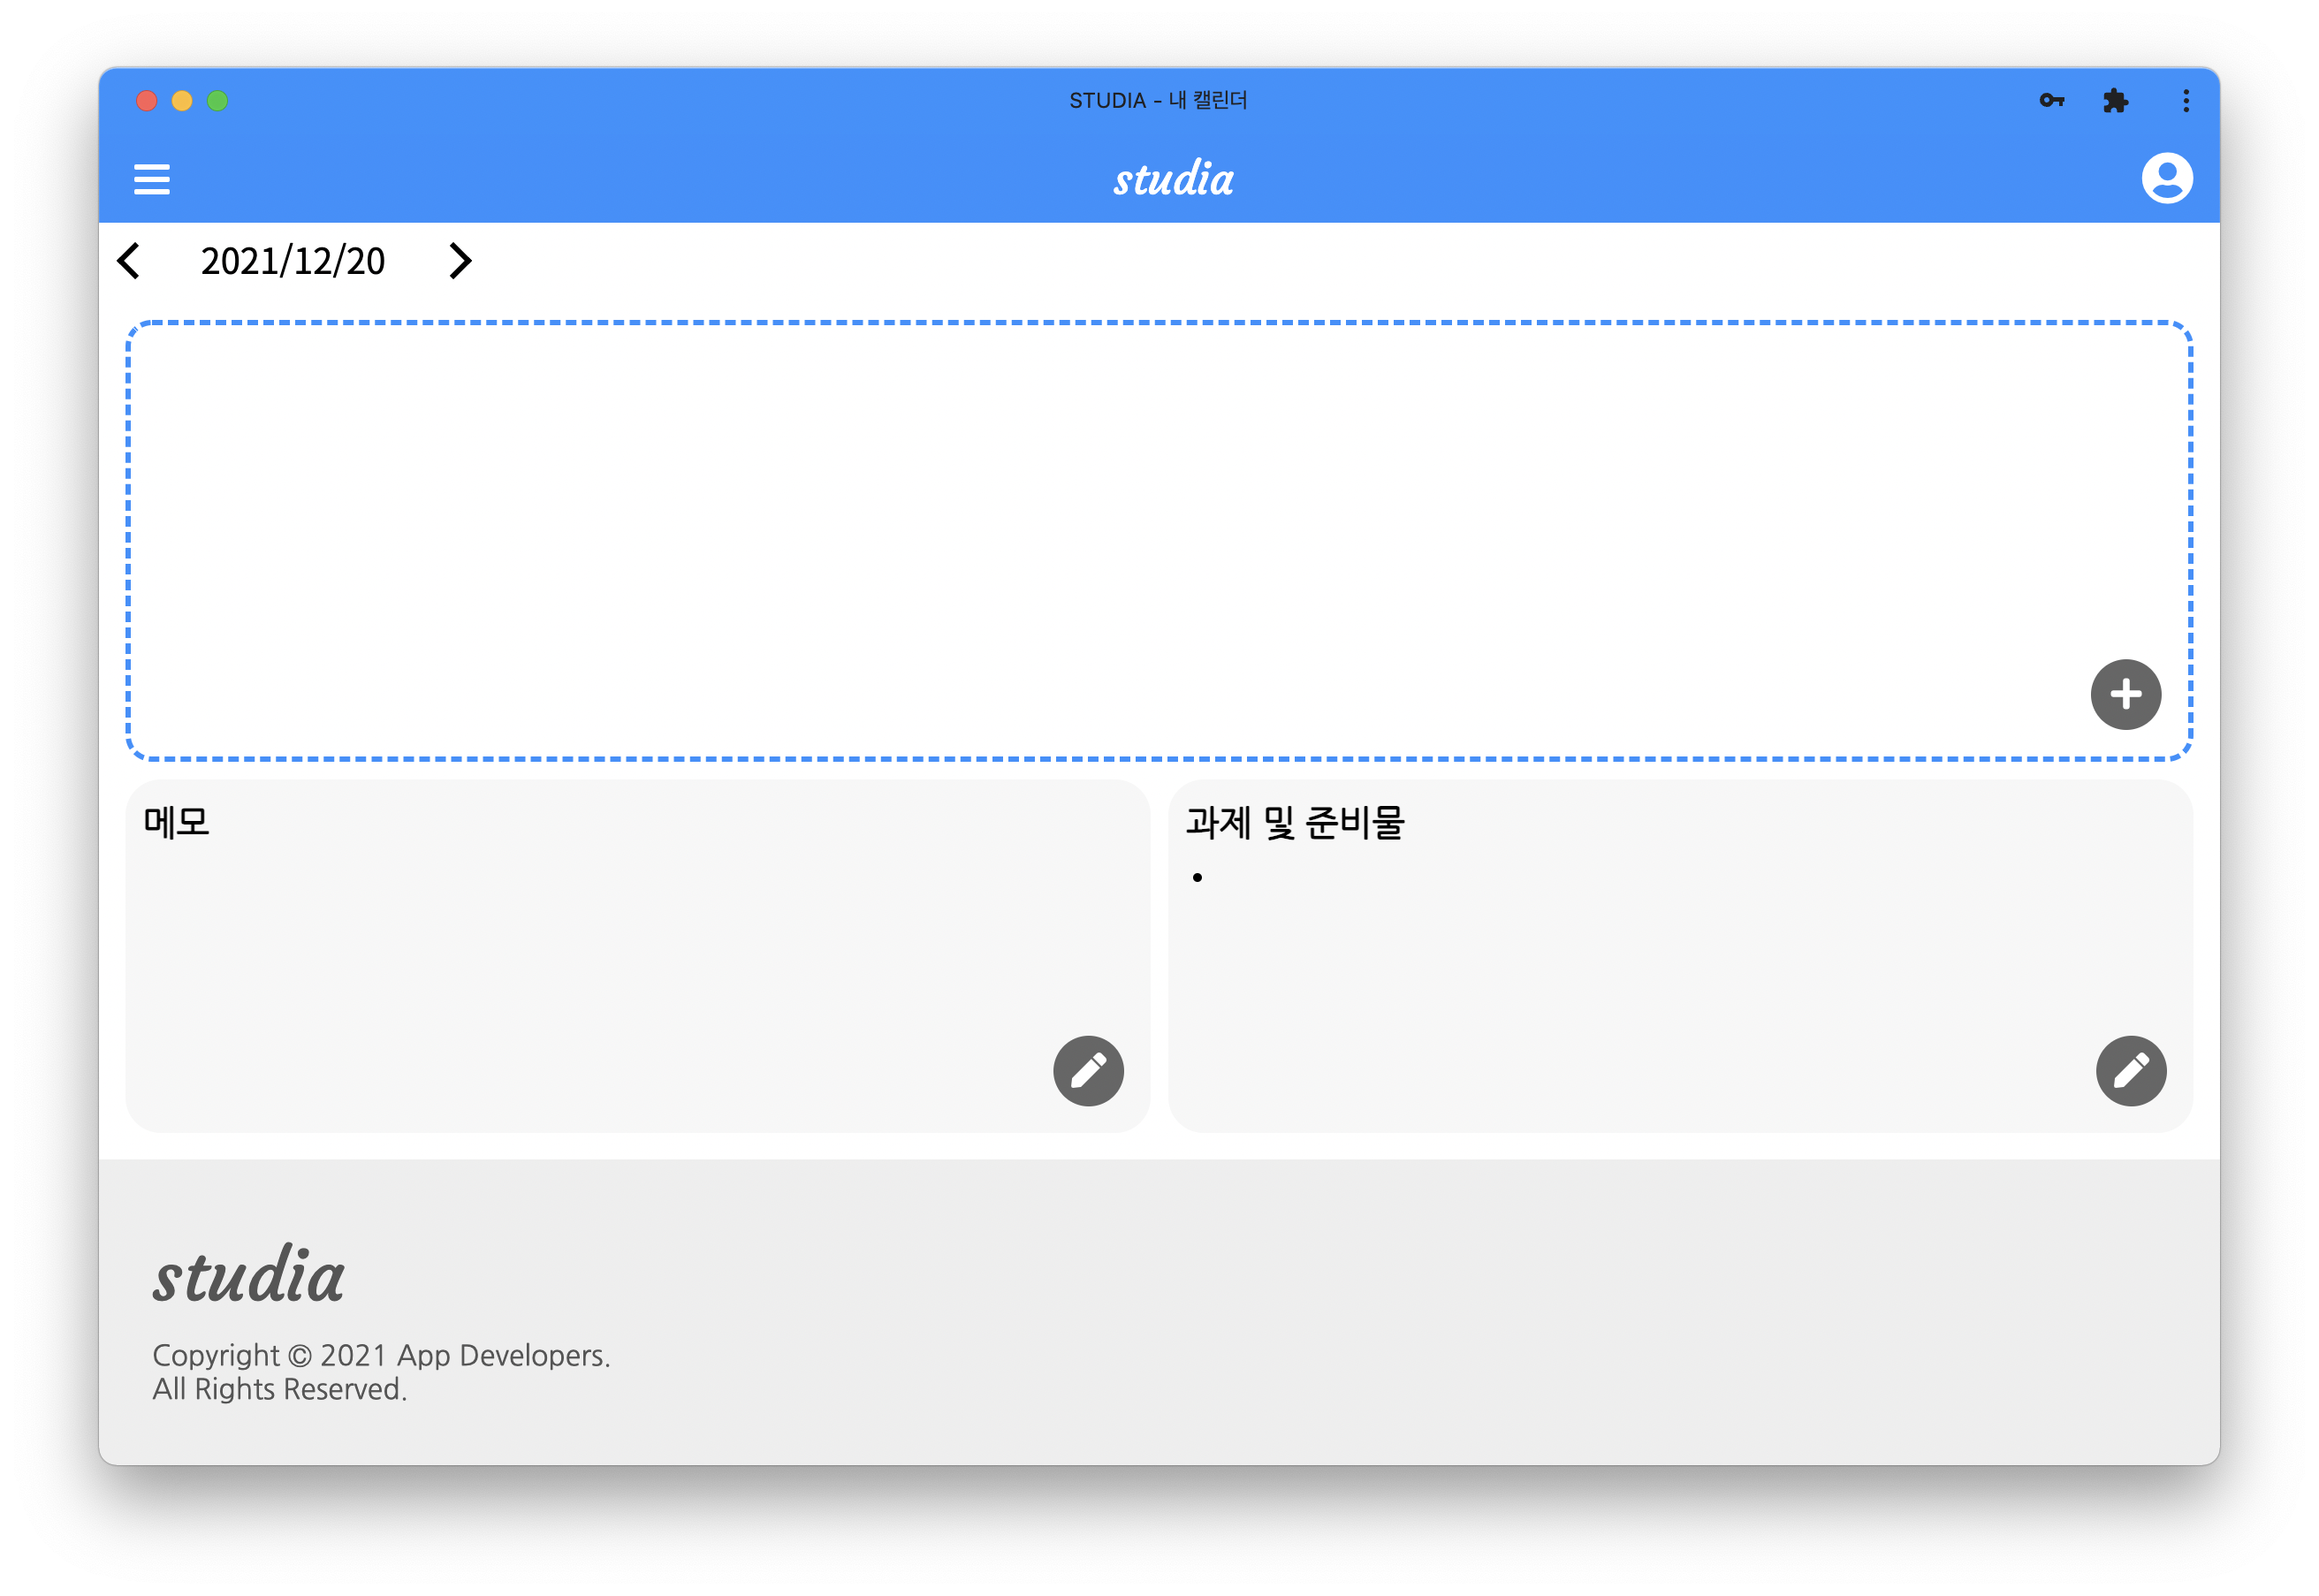2319x1596 pixels.
Task: Click the date 2021/12/20
Action: (292, 261)
